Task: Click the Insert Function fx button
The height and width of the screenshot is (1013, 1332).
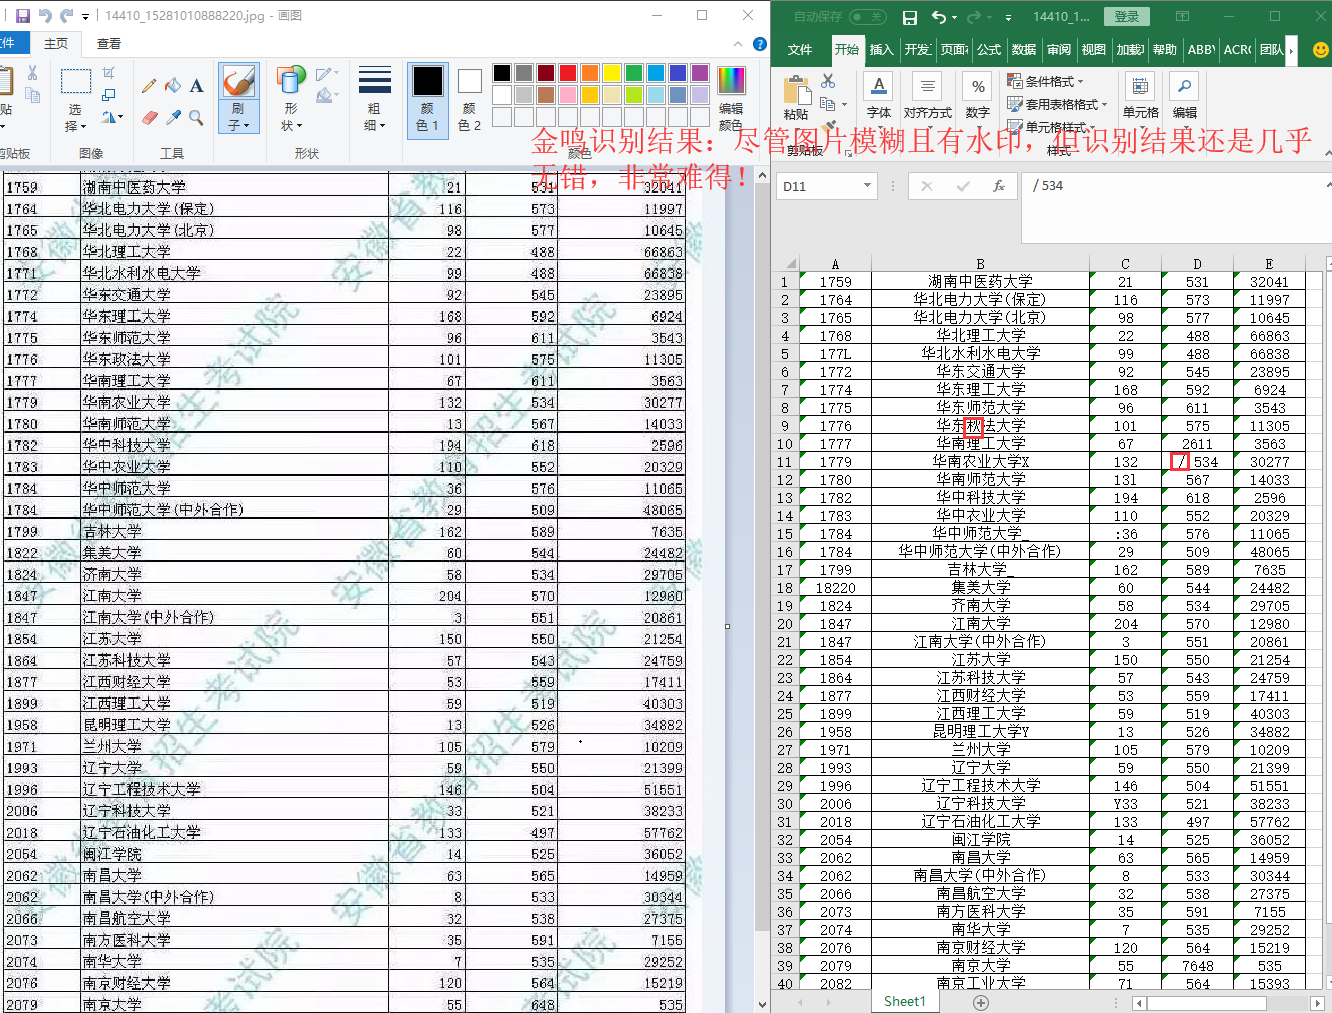Action: pyautogui.click(x=998, y=186)
